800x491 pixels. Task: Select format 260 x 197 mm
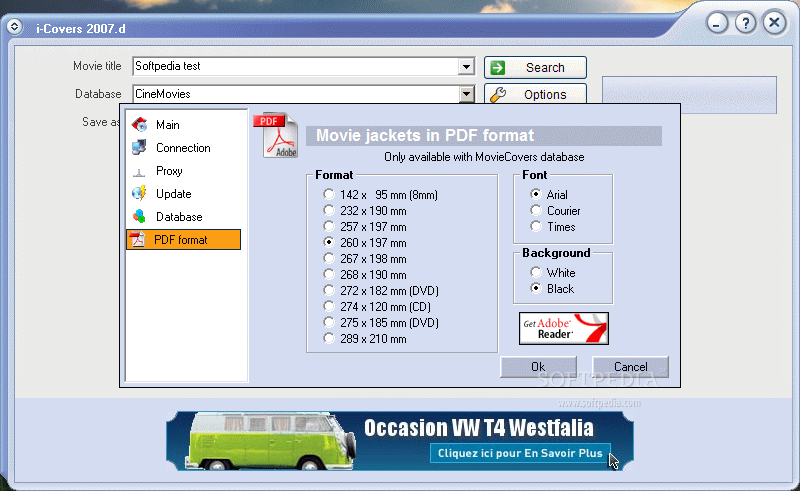pos(365,242)
